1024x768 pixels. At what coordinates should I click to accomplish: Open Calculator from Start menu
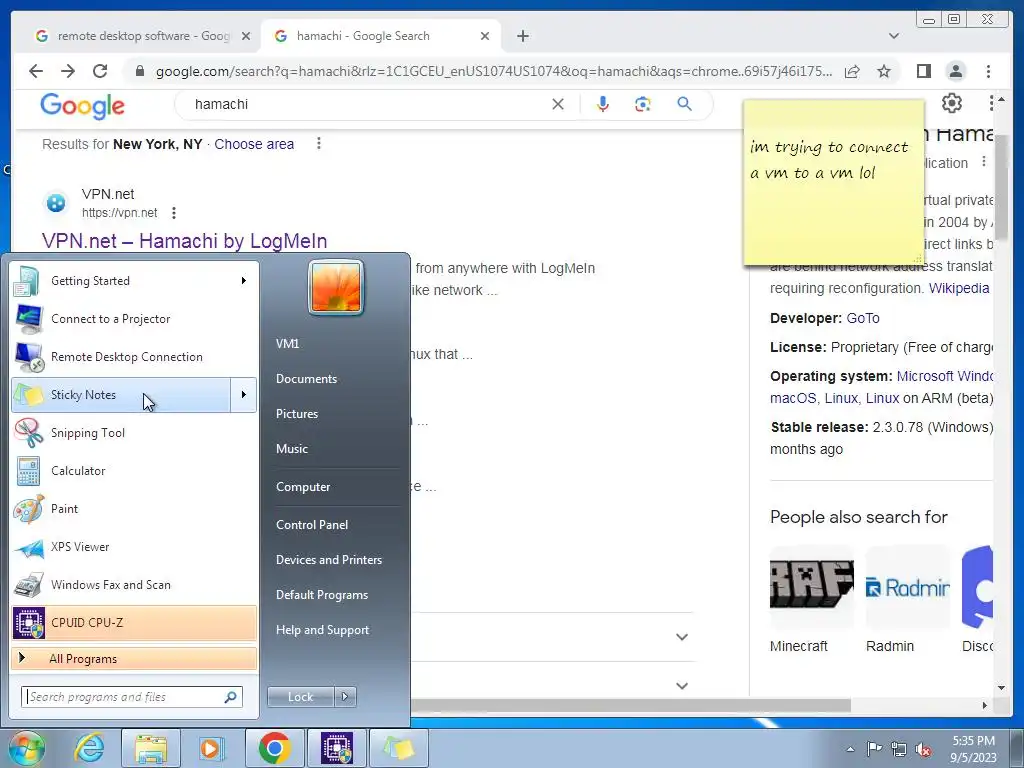coord(134,470)
